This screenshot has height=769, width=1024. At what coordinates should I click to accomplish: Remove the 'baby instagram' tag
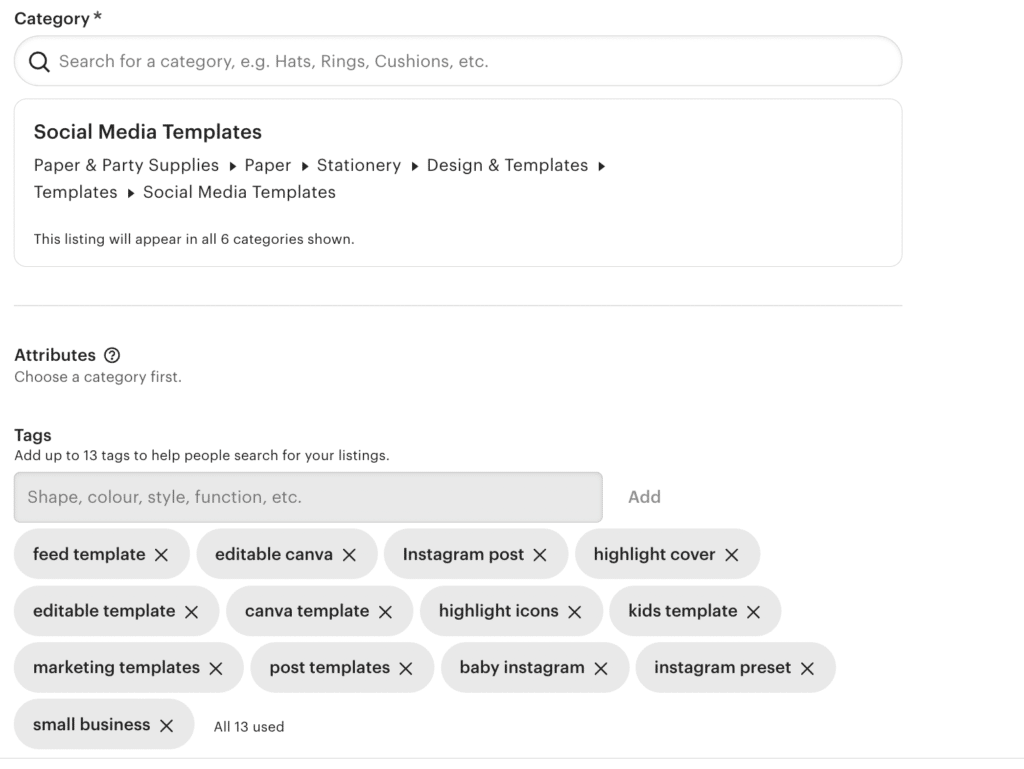click(x=600, y=667)
